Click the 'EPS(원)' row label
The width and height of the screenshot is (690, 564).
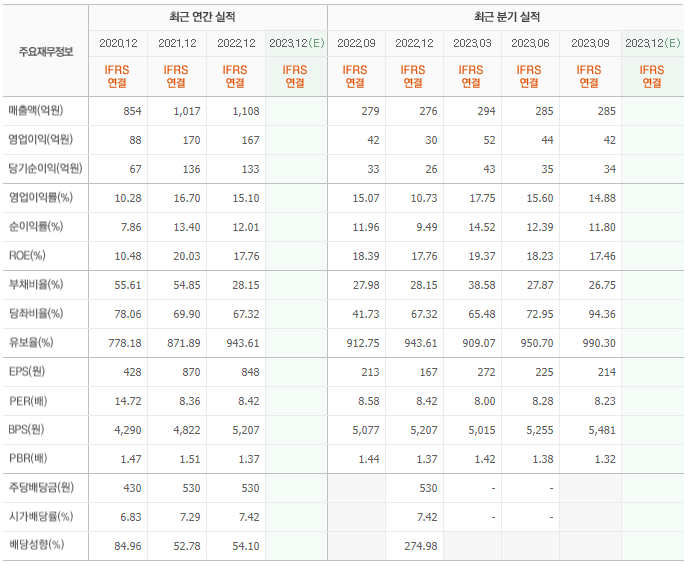pos(27,372)
